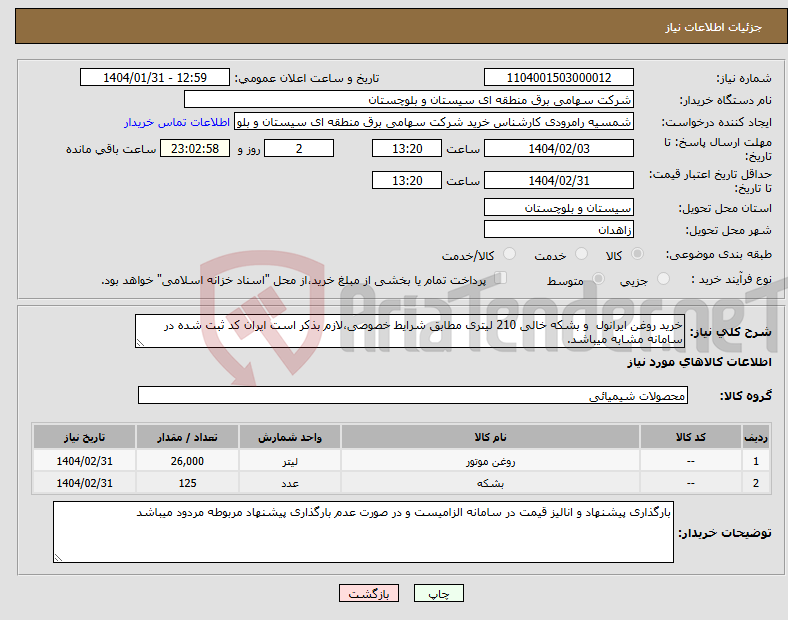Screen dimensions: 788x620
Task: Click the گروه کالا field محصولات شیمیائی
Action: tap(413, 395)
